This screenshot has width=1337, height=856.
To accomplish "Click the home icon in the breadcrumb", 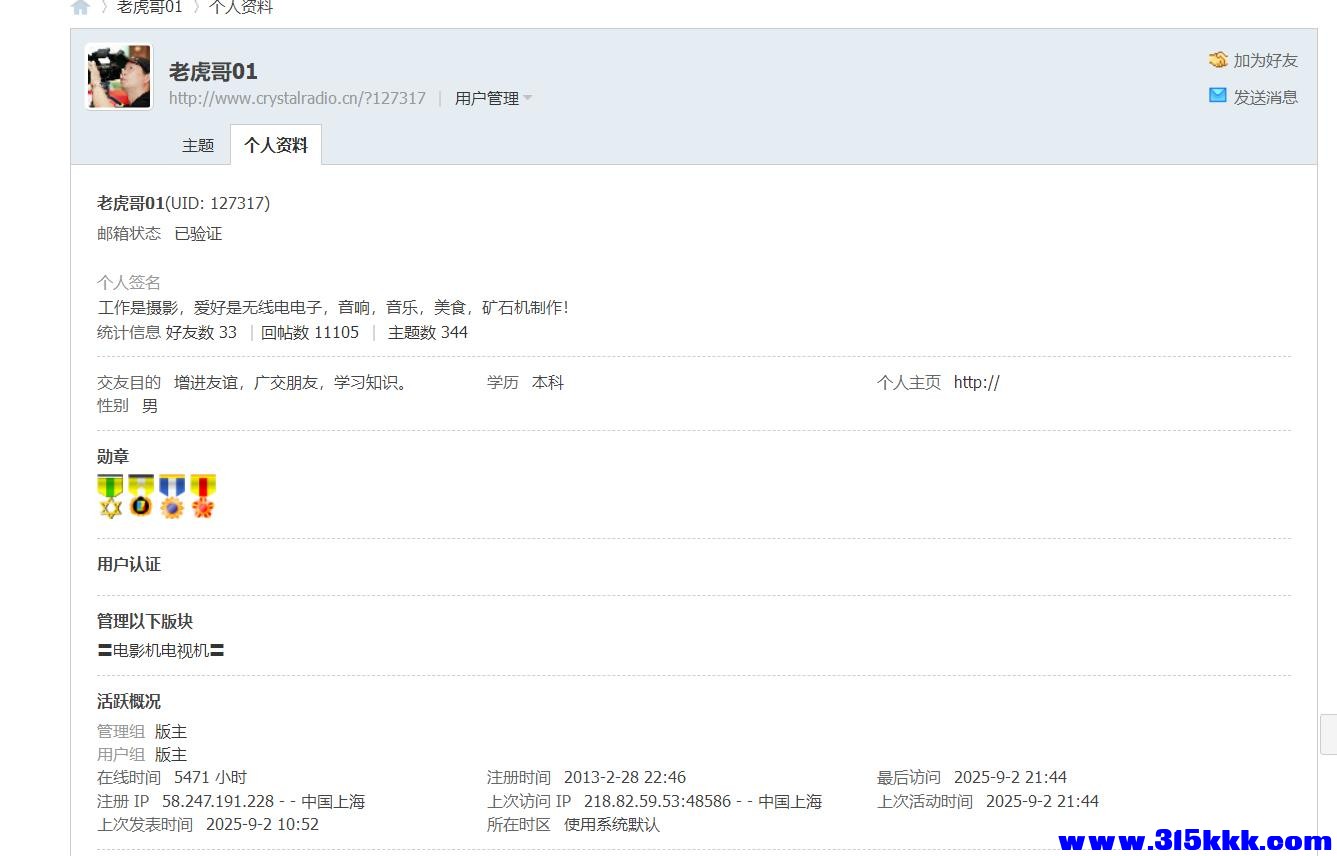I will tap(80, 8).
